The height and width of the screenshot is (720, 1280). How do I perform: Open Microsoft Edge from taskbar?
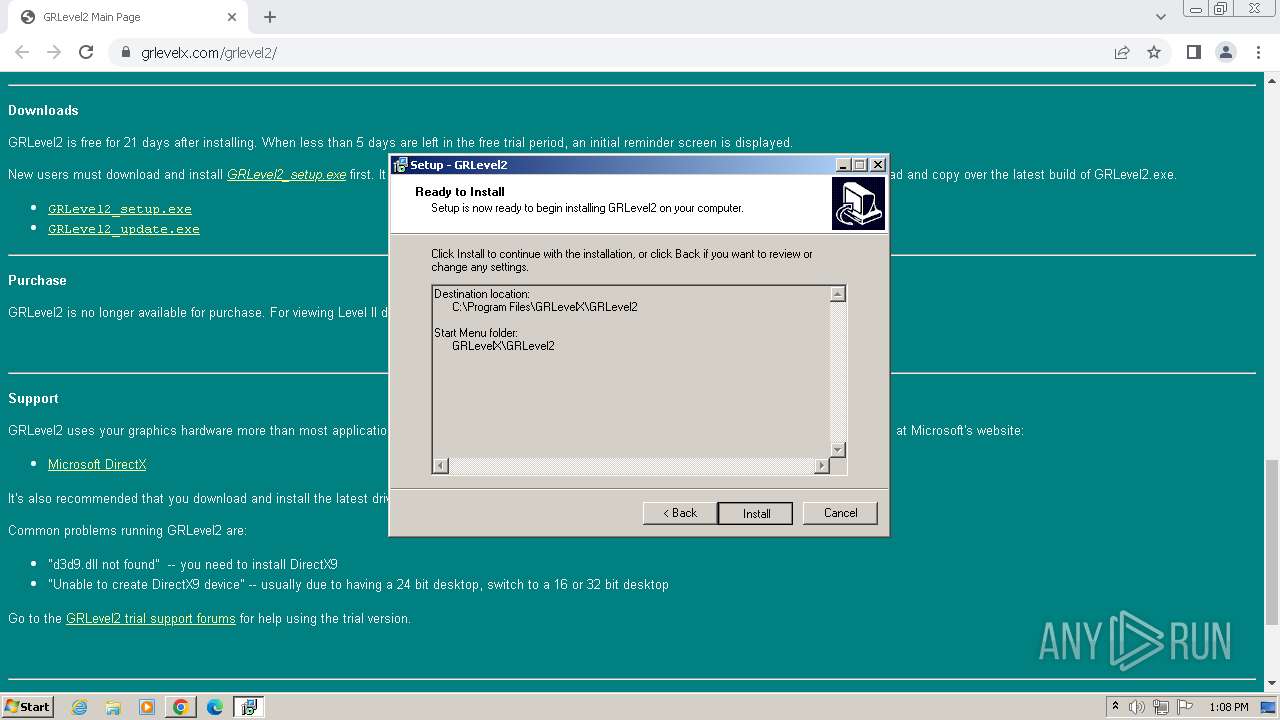pos(215,707)
